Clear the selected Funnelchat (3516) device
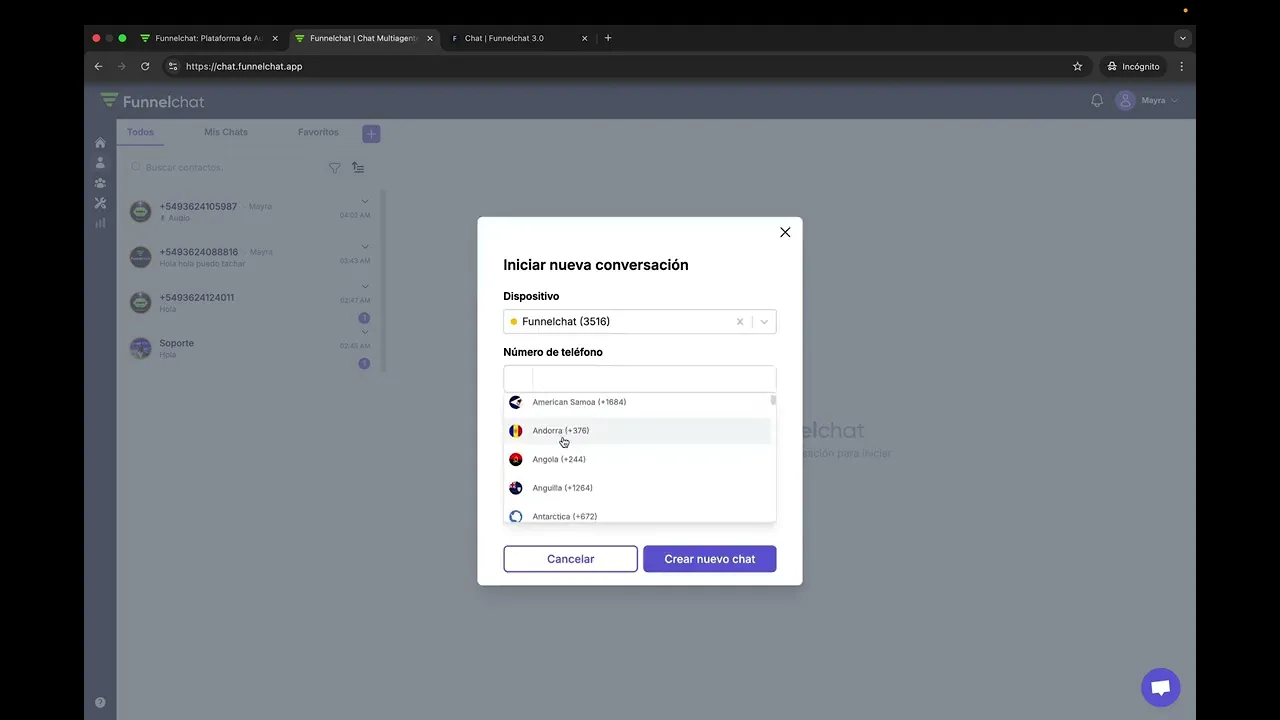1280x720 pixels. point(740,322)
